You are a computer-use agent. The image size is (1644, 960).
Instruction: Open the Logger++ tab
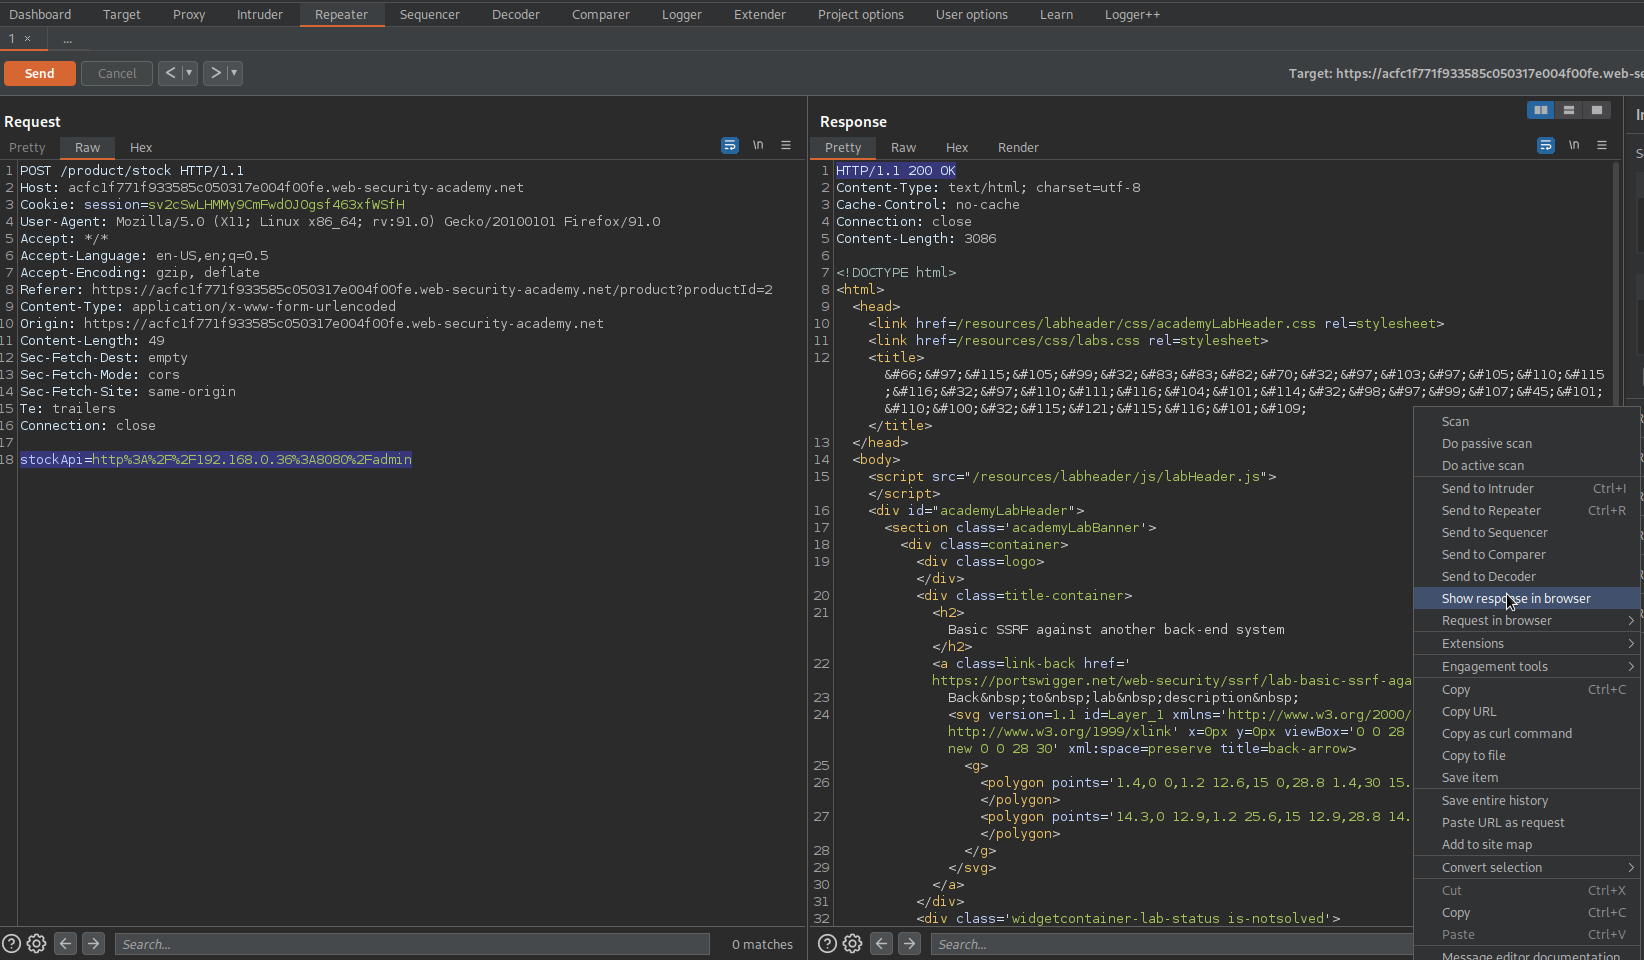pos(1132,14)
